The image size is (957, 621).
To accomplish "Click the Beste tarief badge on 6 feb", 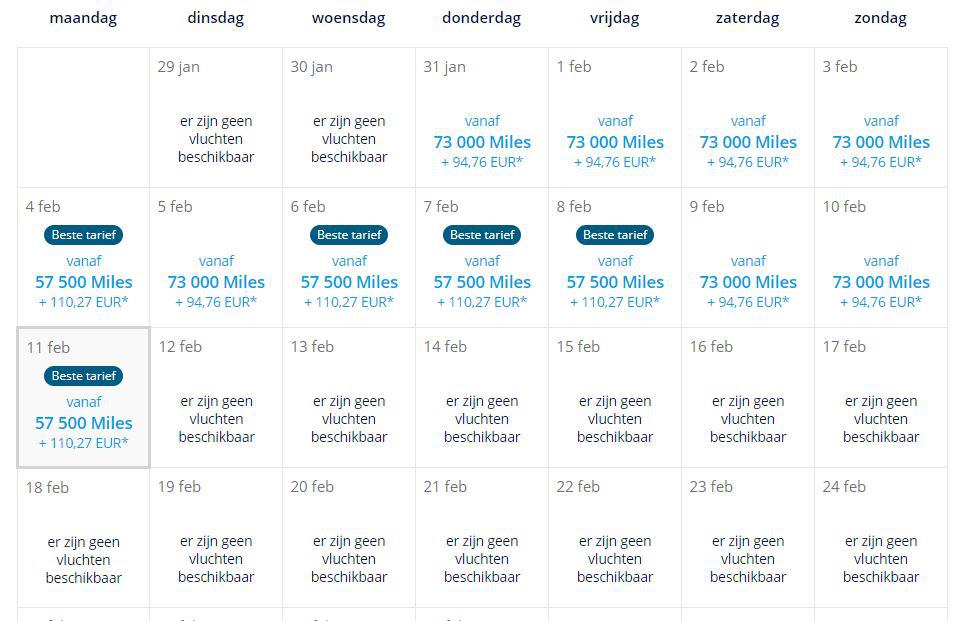I will 349,235.
